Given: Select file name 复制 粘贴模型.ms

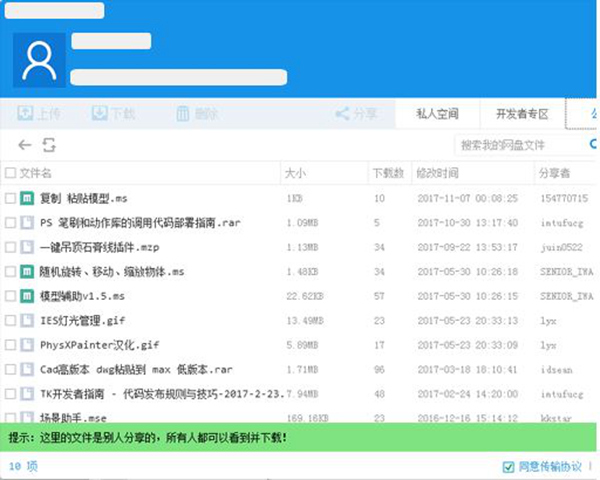Looking at the screenshot, I should 84,198.
